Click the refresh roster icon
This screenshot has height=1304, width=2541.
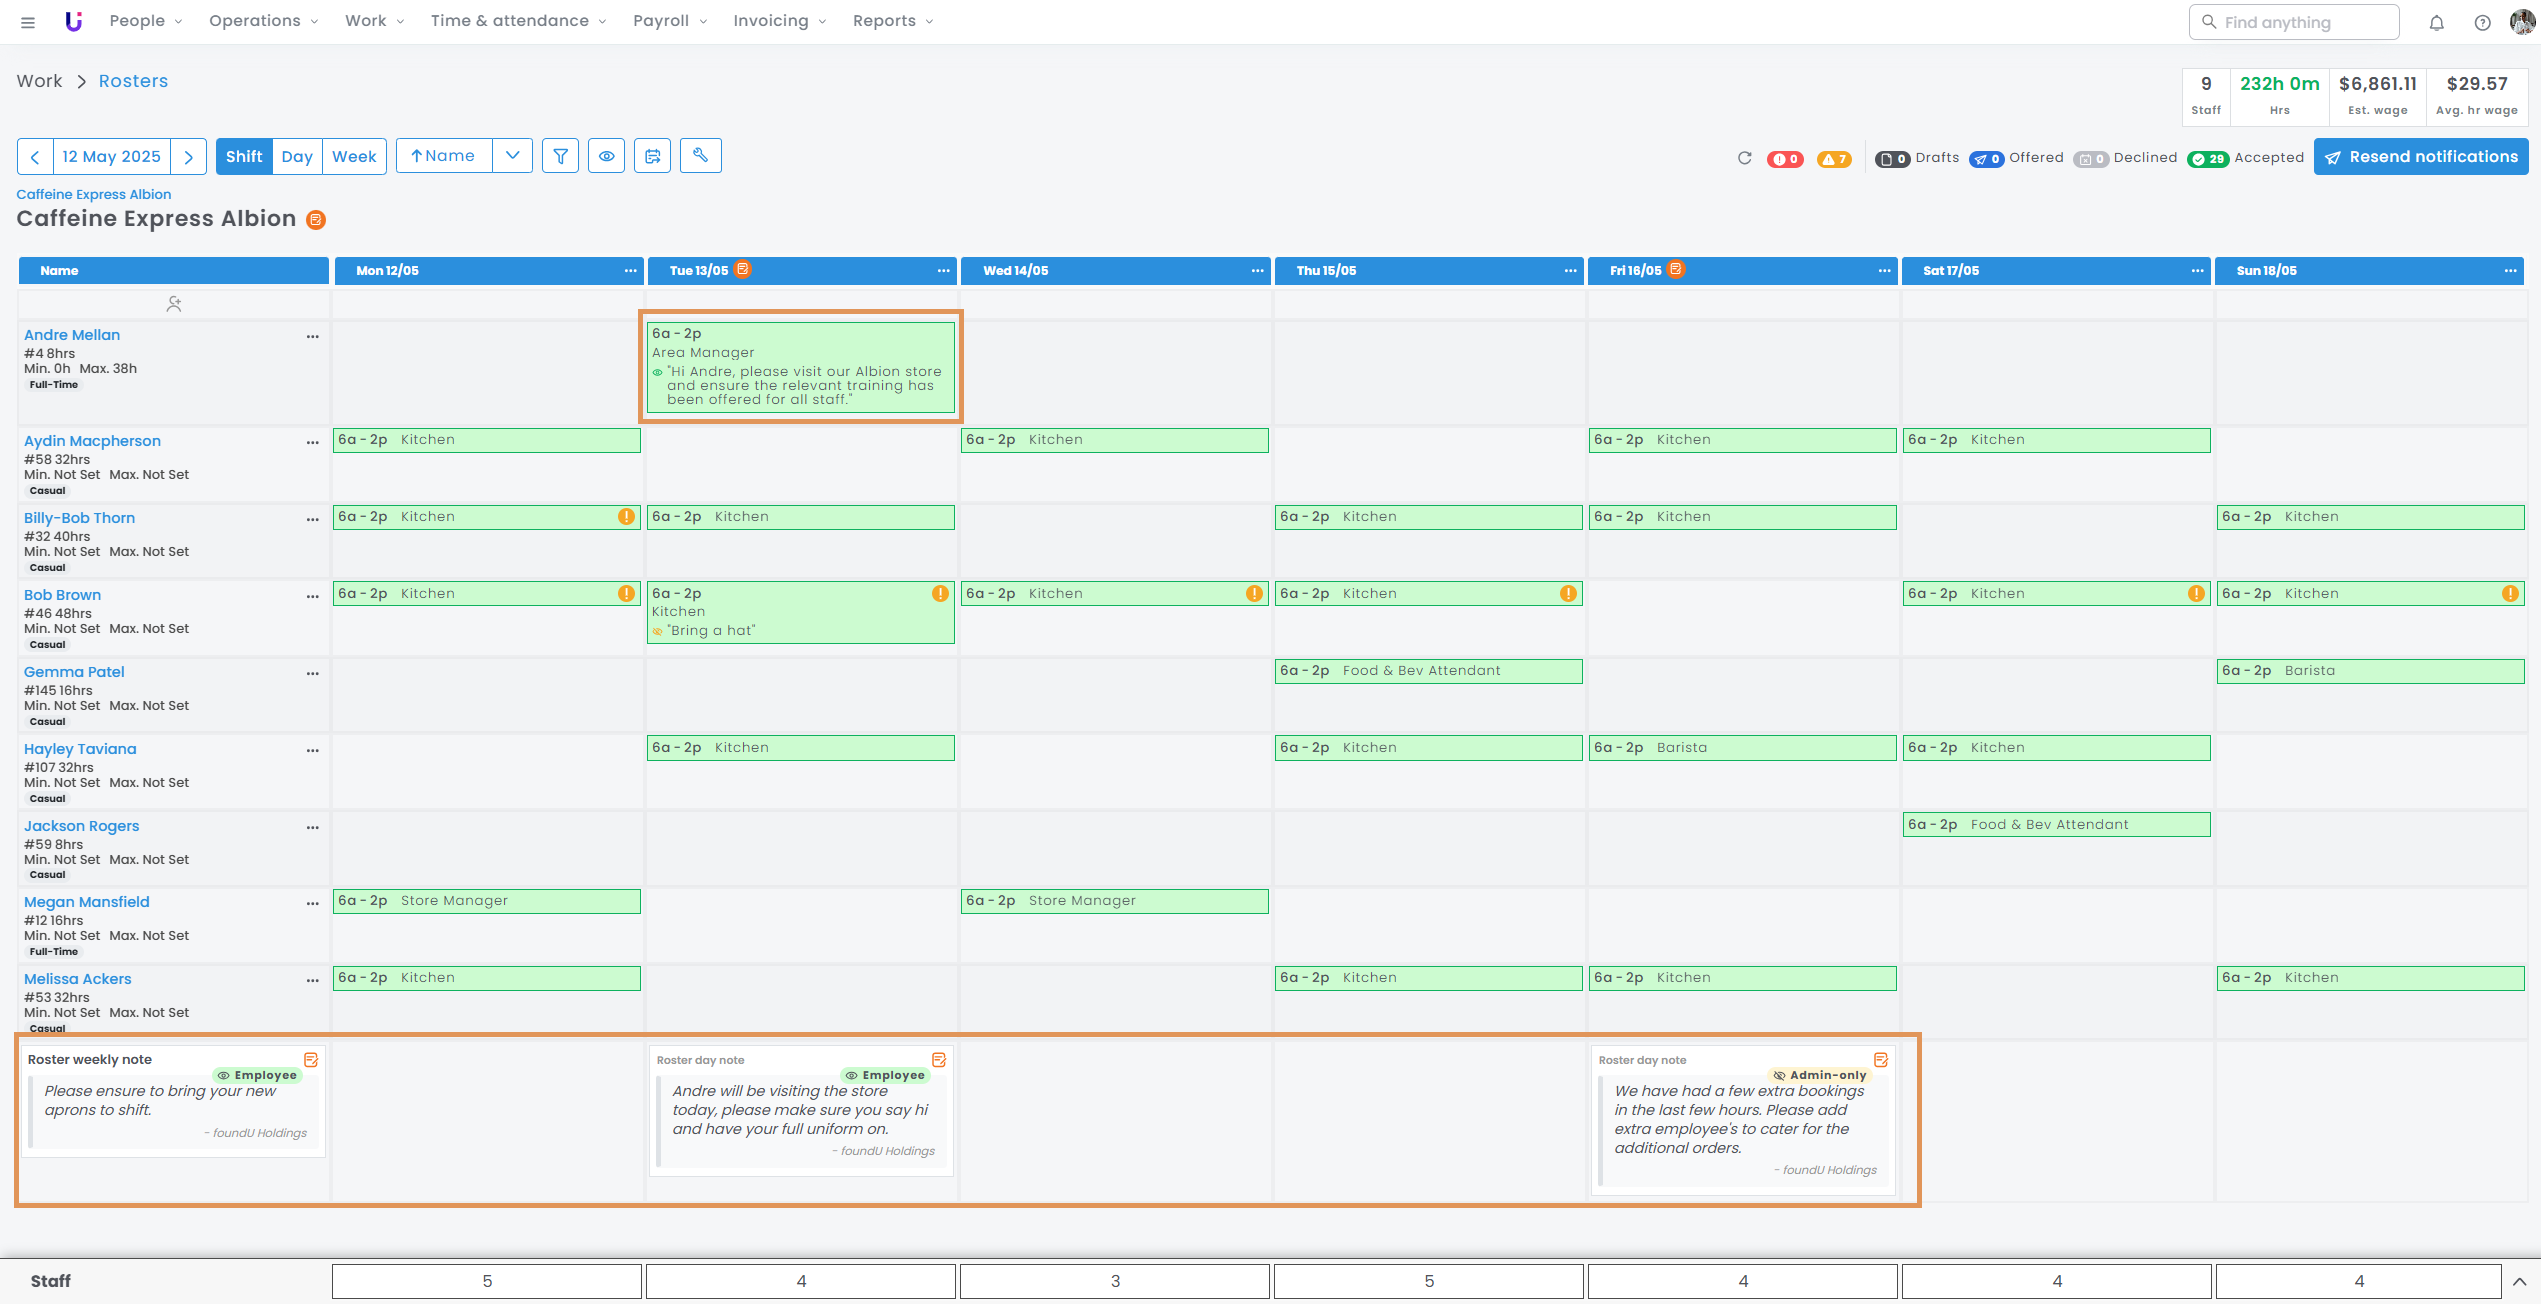click(x=1744, y=158)
